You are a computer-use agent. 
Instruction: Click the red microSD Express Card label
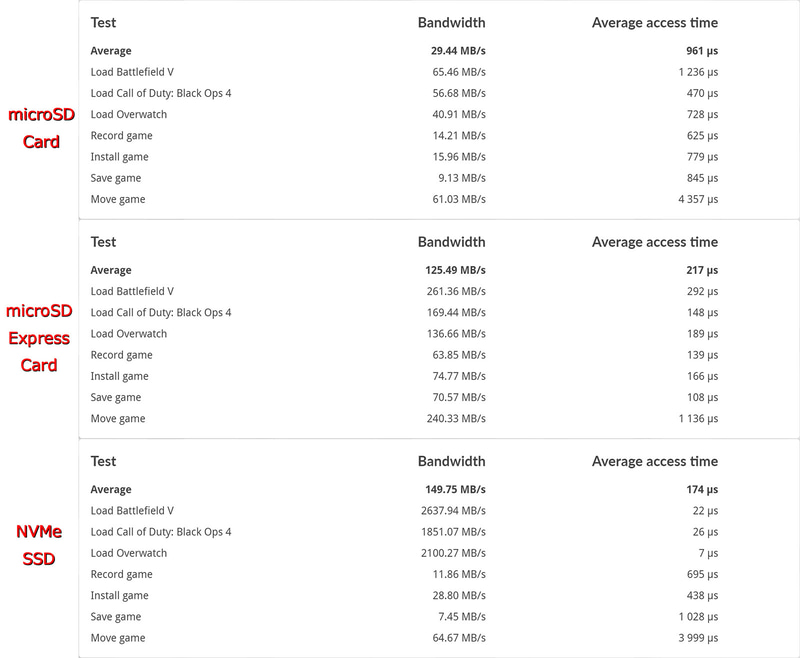point(40,338)
